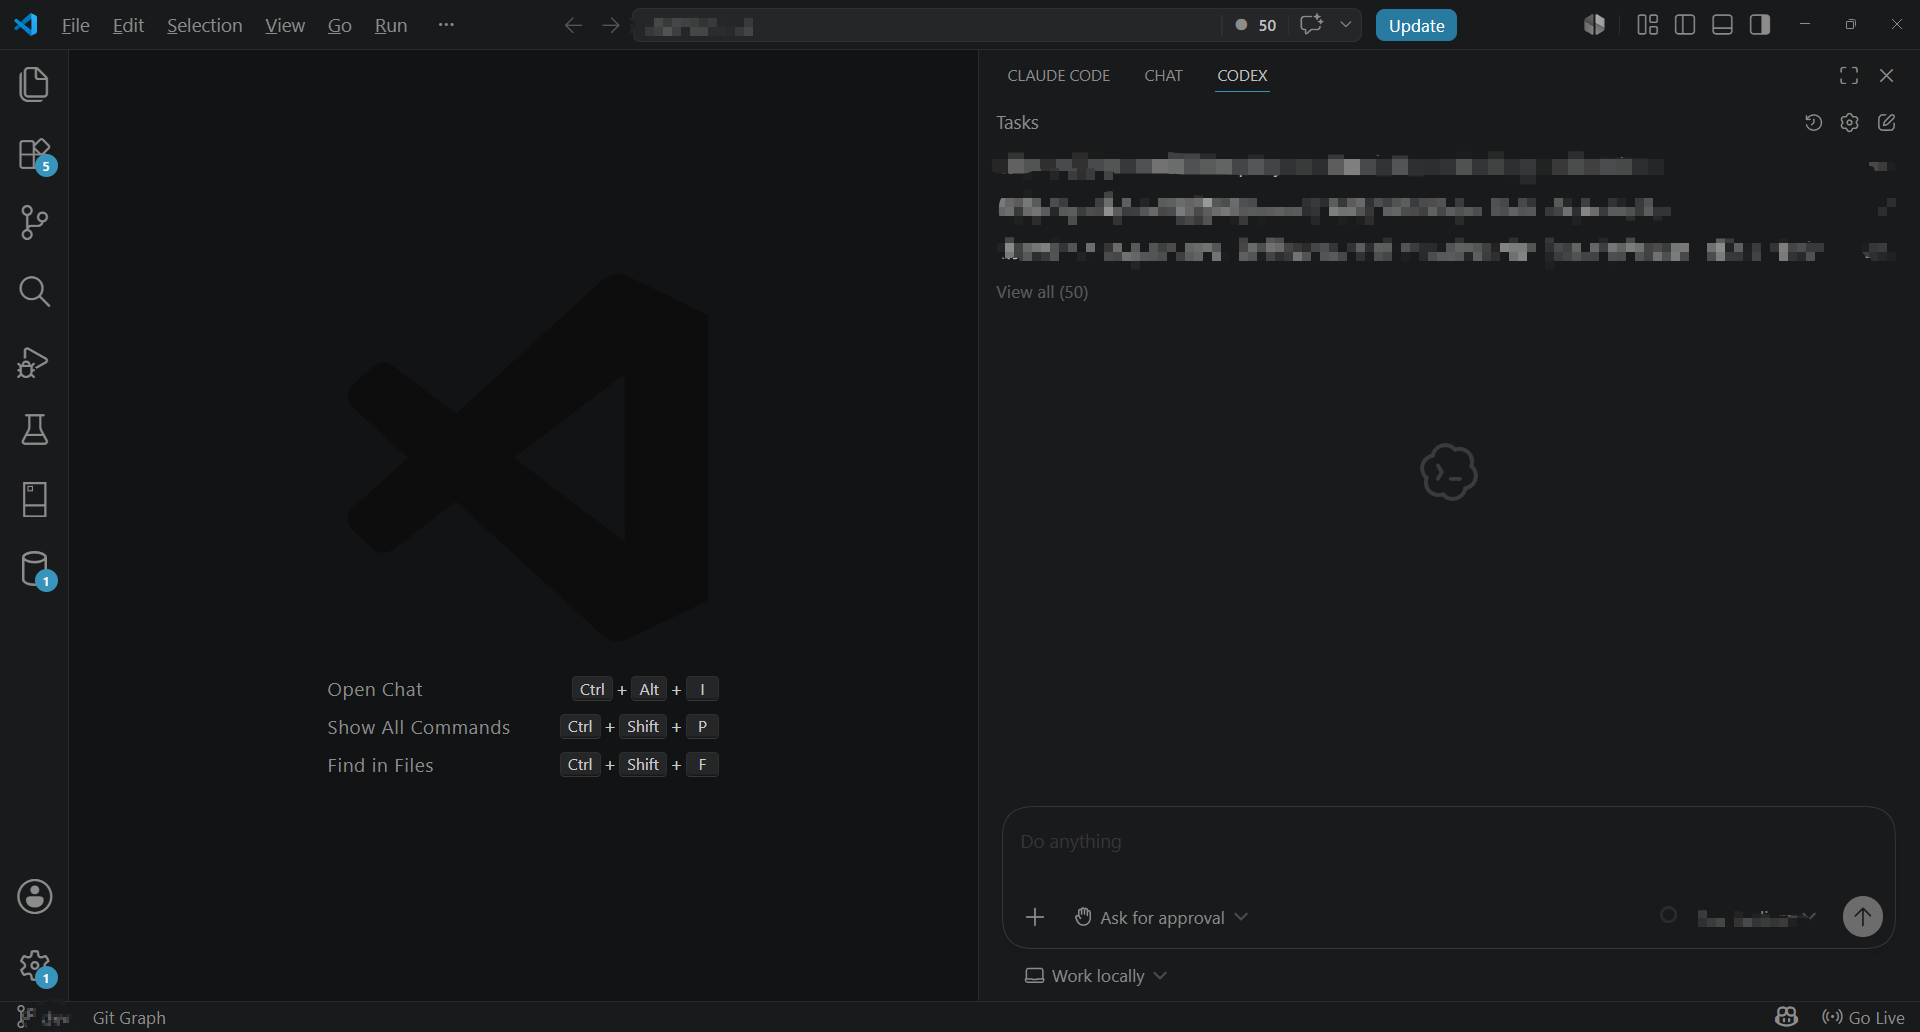Go forward with the right arrow
1920x1032 pixels.
(611, 25)
